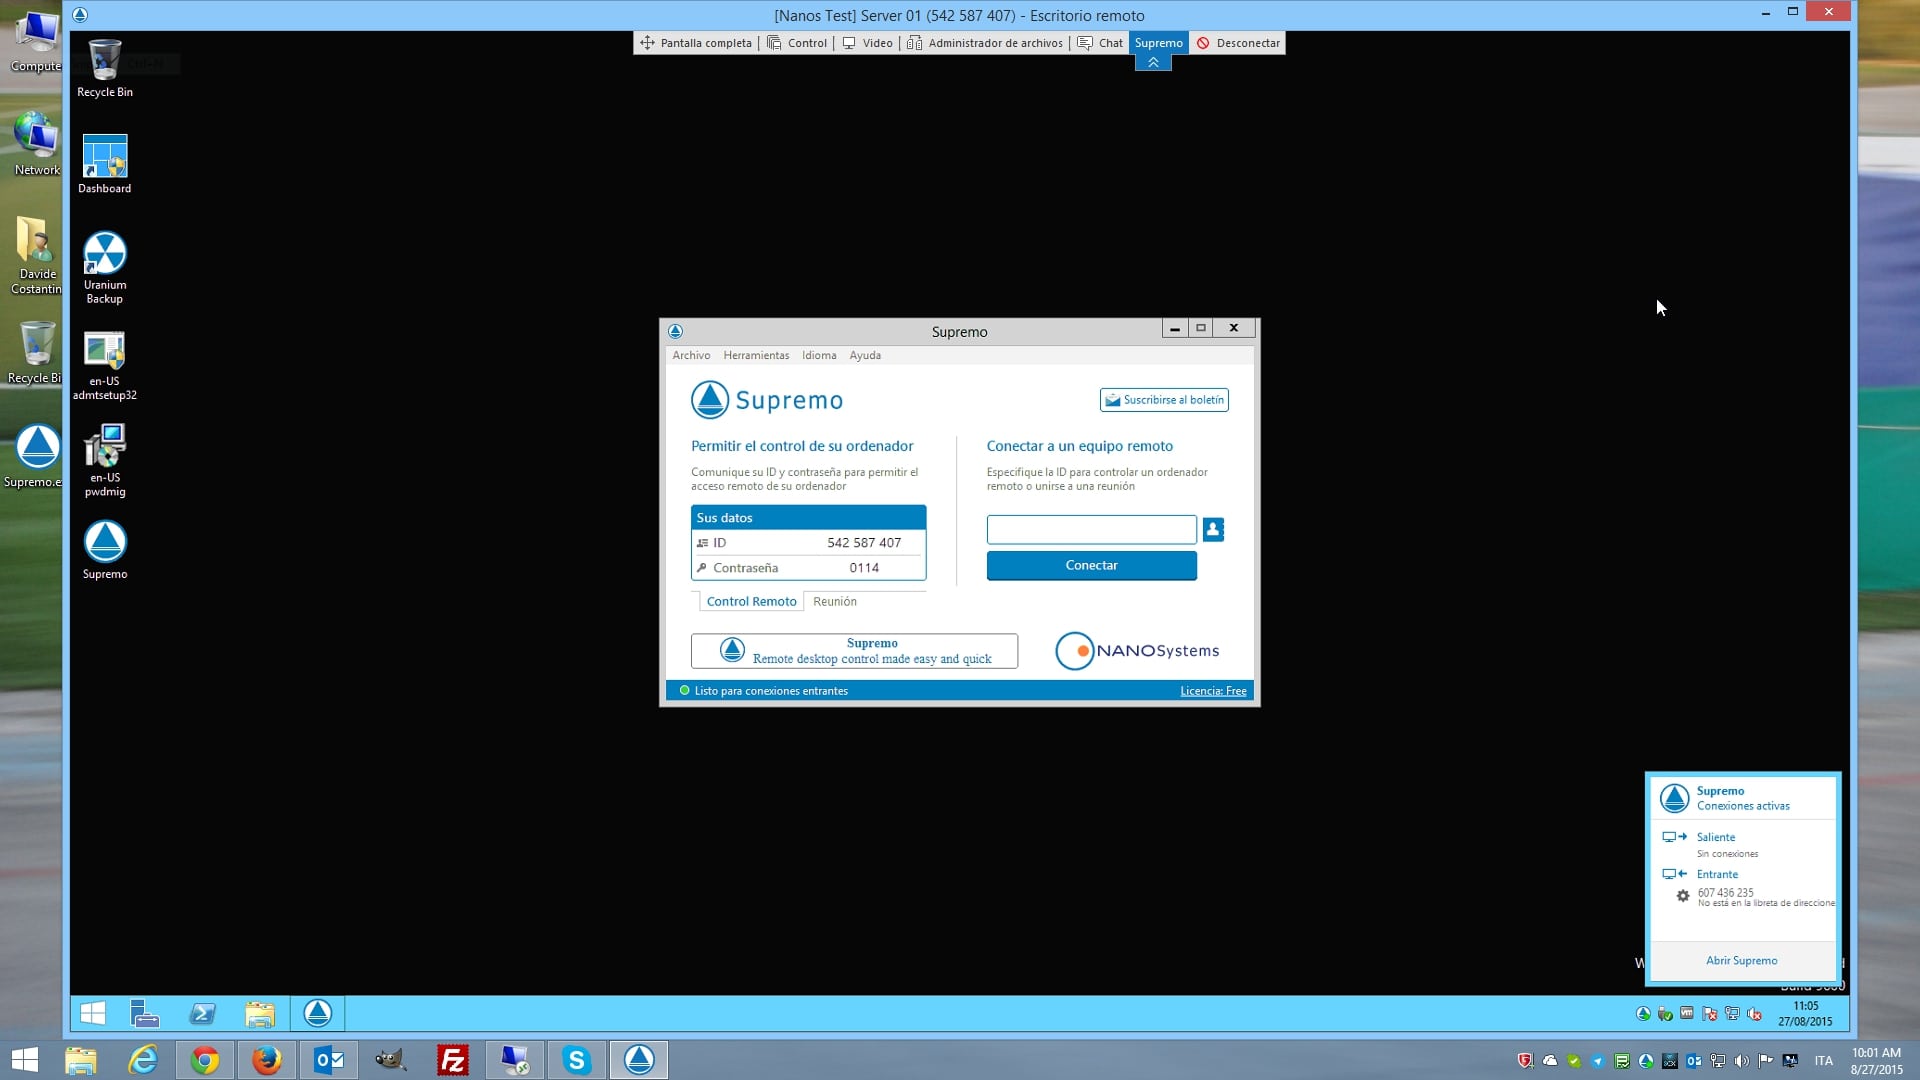Open local Google Chrome taskbar icon
The image size is (1920, 1080).
(205, 1060)
